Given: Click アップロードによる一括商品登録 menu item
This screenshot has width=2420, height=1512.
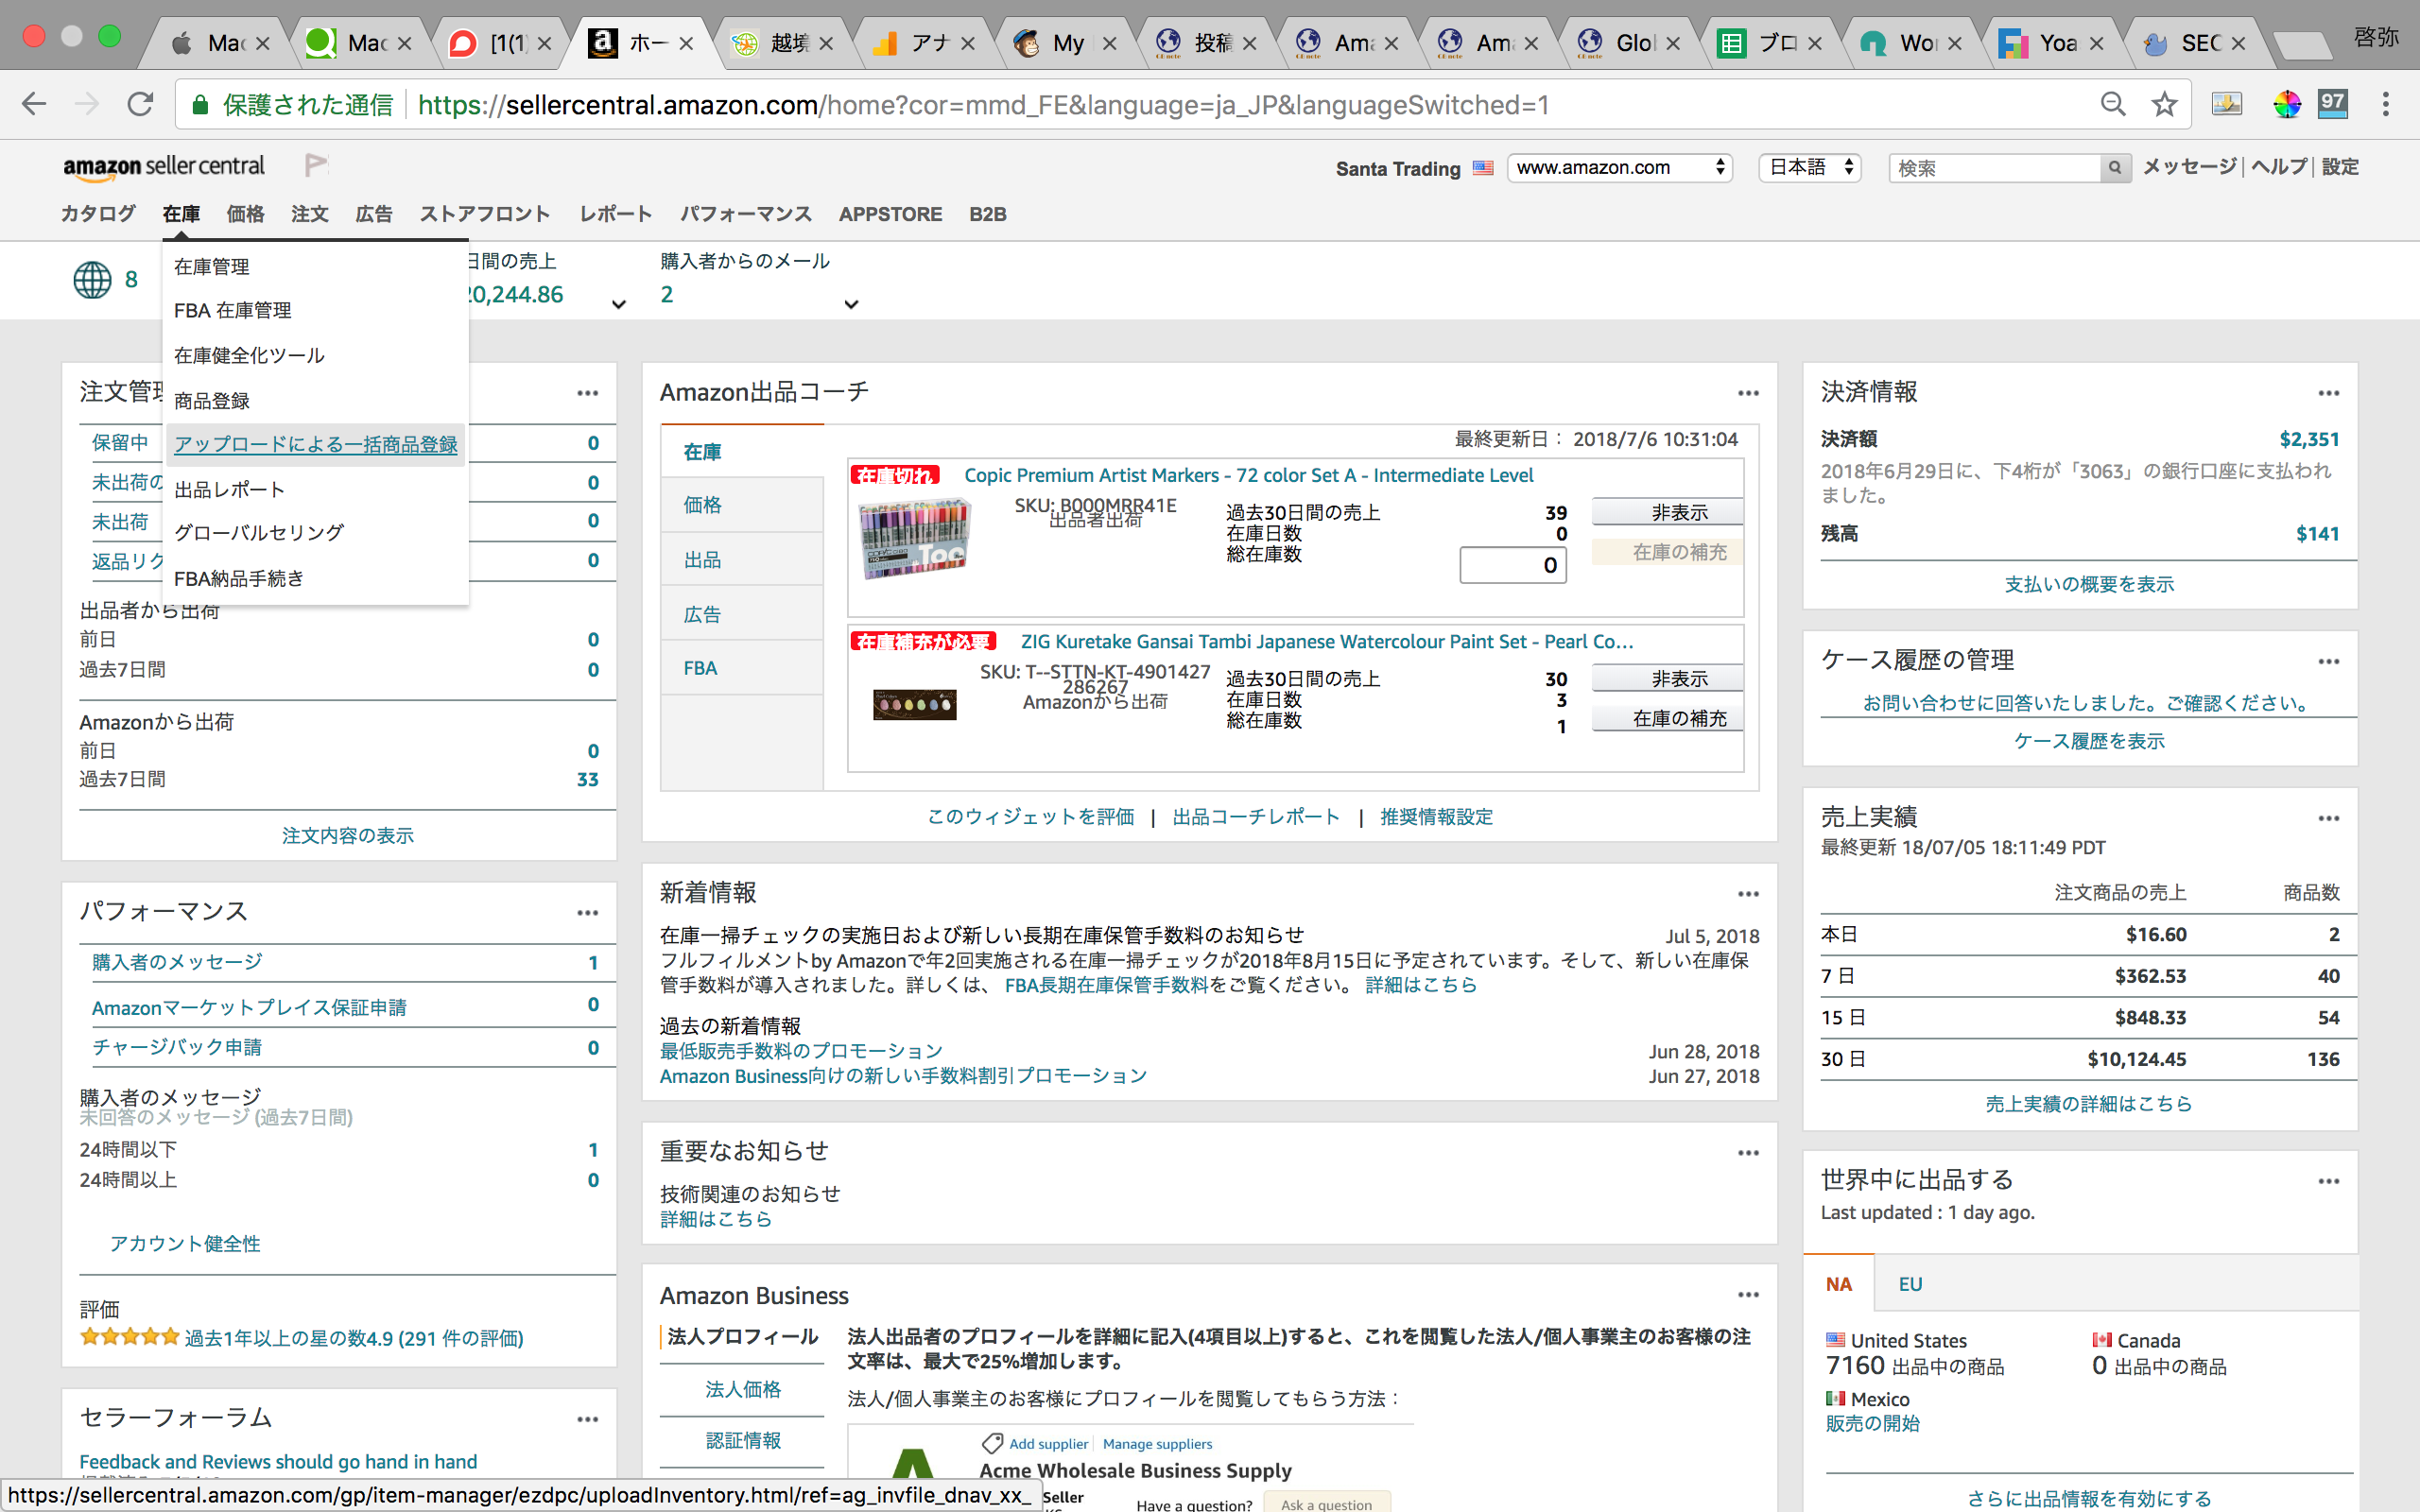Looking at the screenshot, I should coord(316,445).
